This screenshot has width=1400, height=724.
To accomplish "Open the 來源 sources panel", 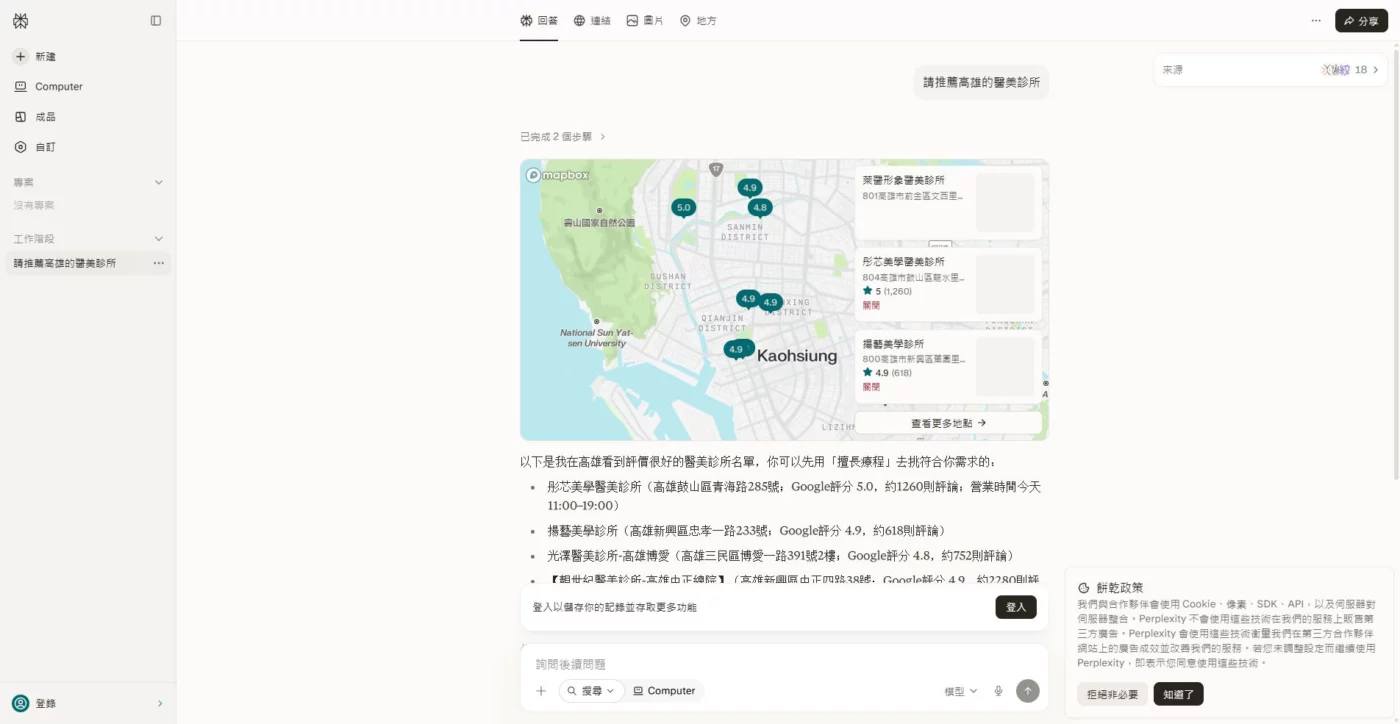I will [x=1270, y=70].
